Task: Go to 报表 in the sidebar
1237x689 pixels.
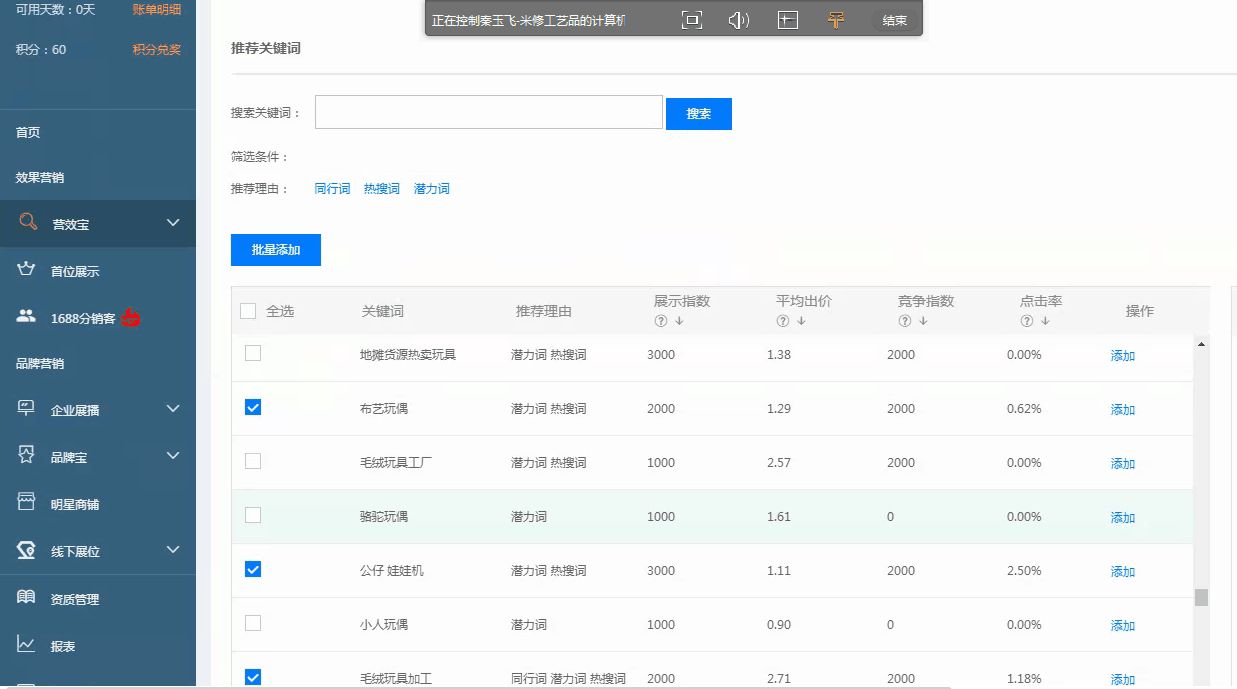Action: (x=63, y=646)
